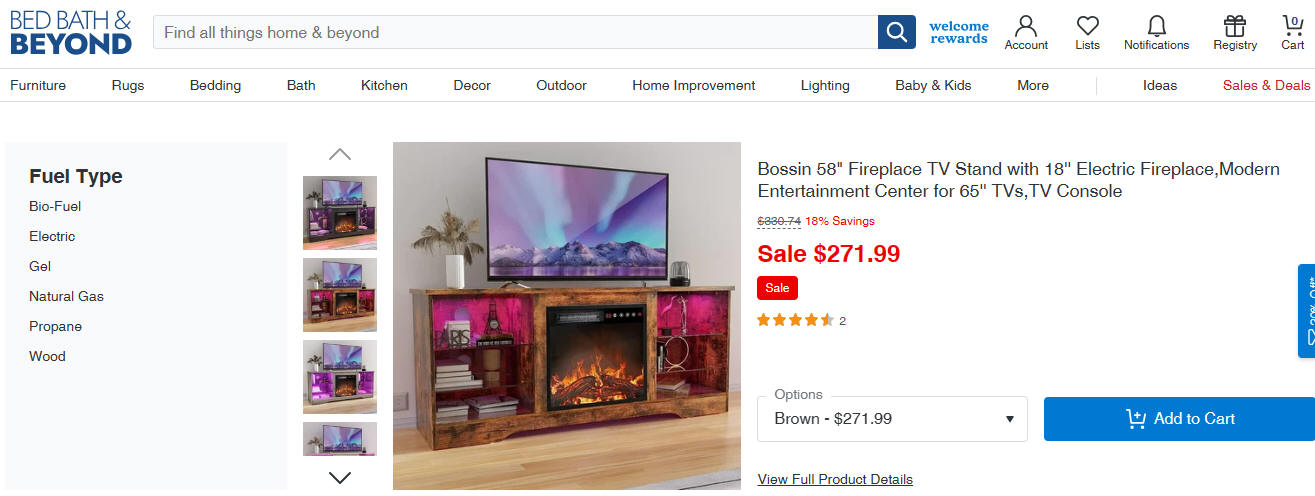Open welcome rewards link
The width and height of the screenshot is (1315, 496).
(x=958, y=32)
